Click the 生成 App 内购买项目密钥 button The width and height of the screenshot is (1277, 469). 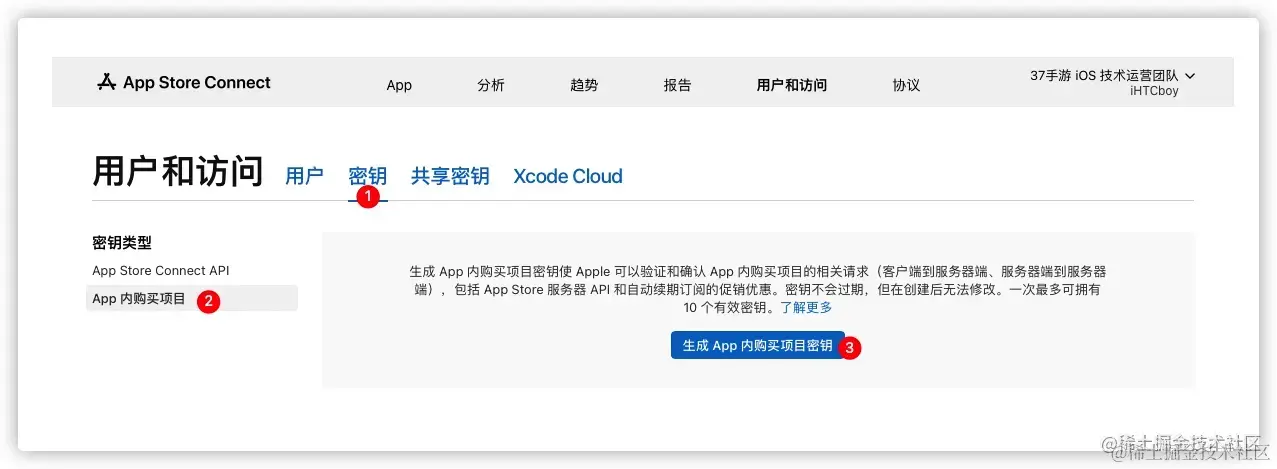(x=758, y=345)
